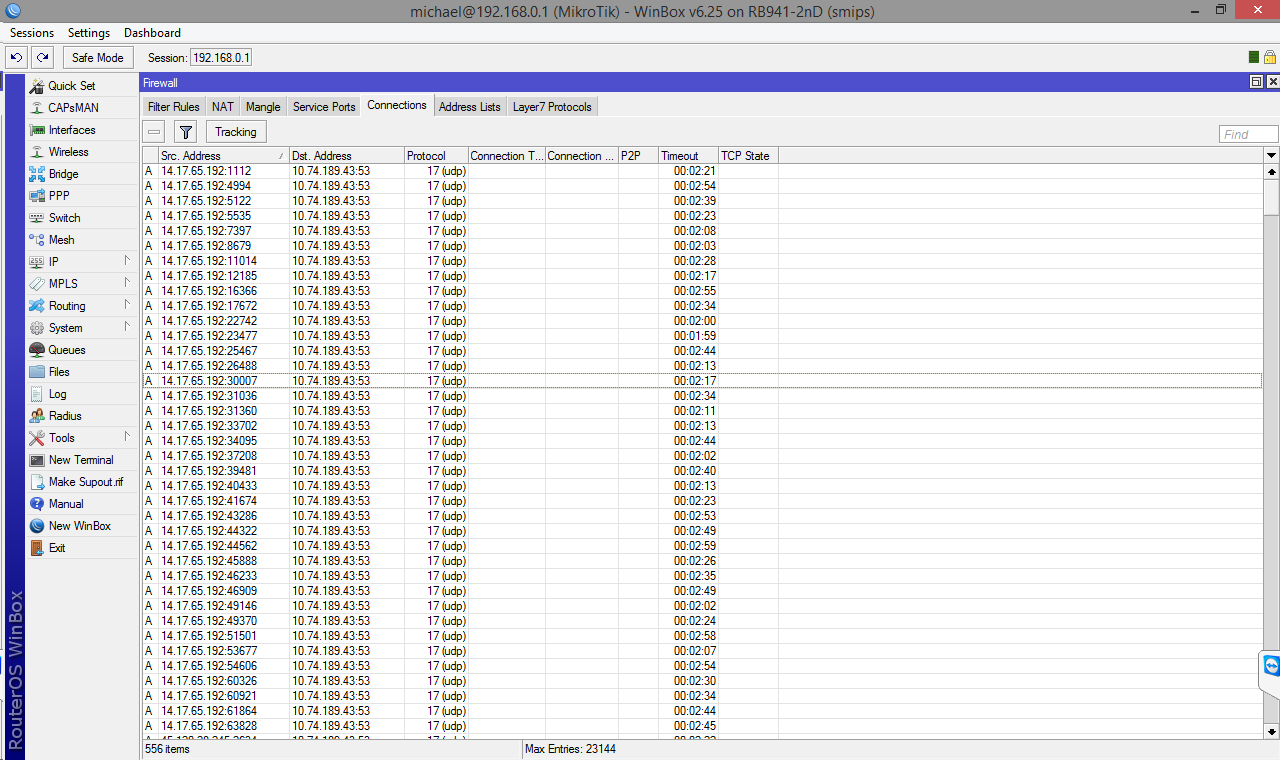This screenshot has width=1280, height=760.
Task: Expand the Tools submenu
Action: [62, 438]
